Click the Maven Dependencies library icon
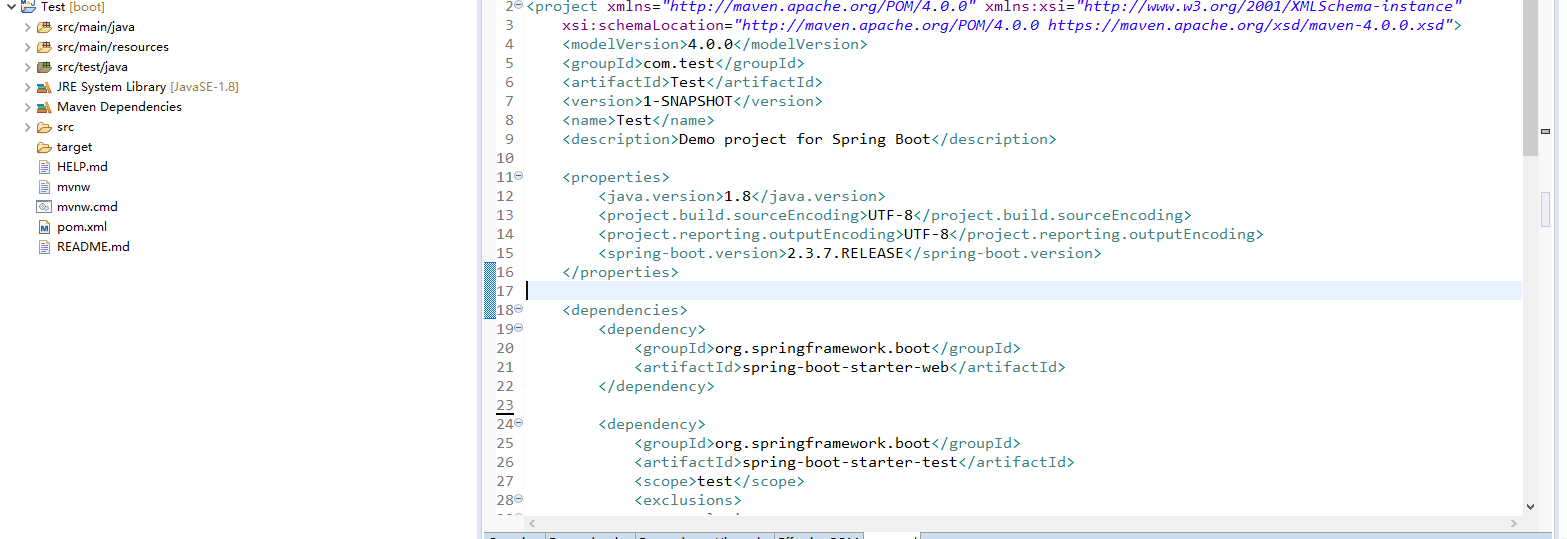The height and width of the screenshot is (539, 1567). click(44, 107)
